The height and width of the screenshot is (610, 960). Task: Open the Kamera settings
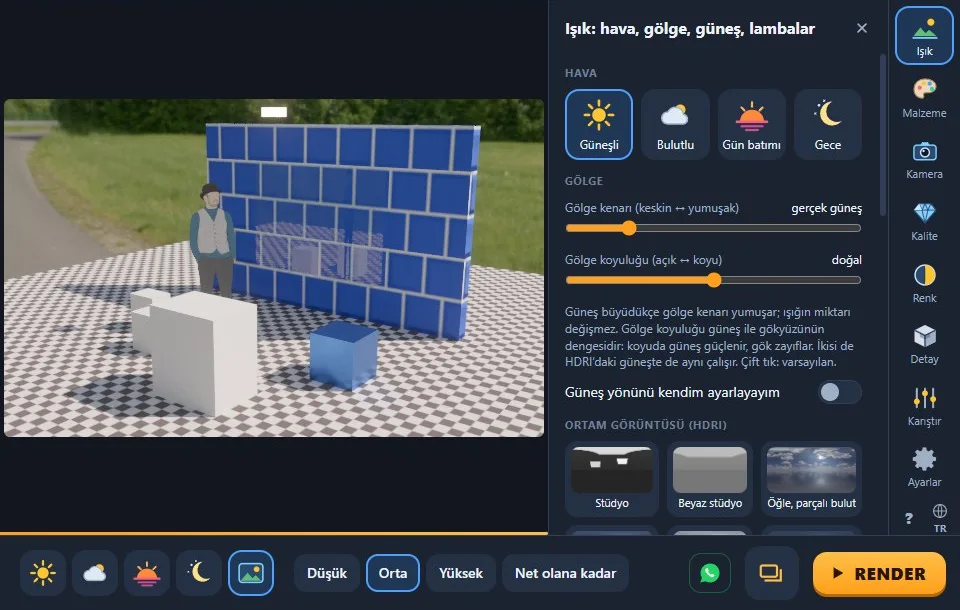924,159
